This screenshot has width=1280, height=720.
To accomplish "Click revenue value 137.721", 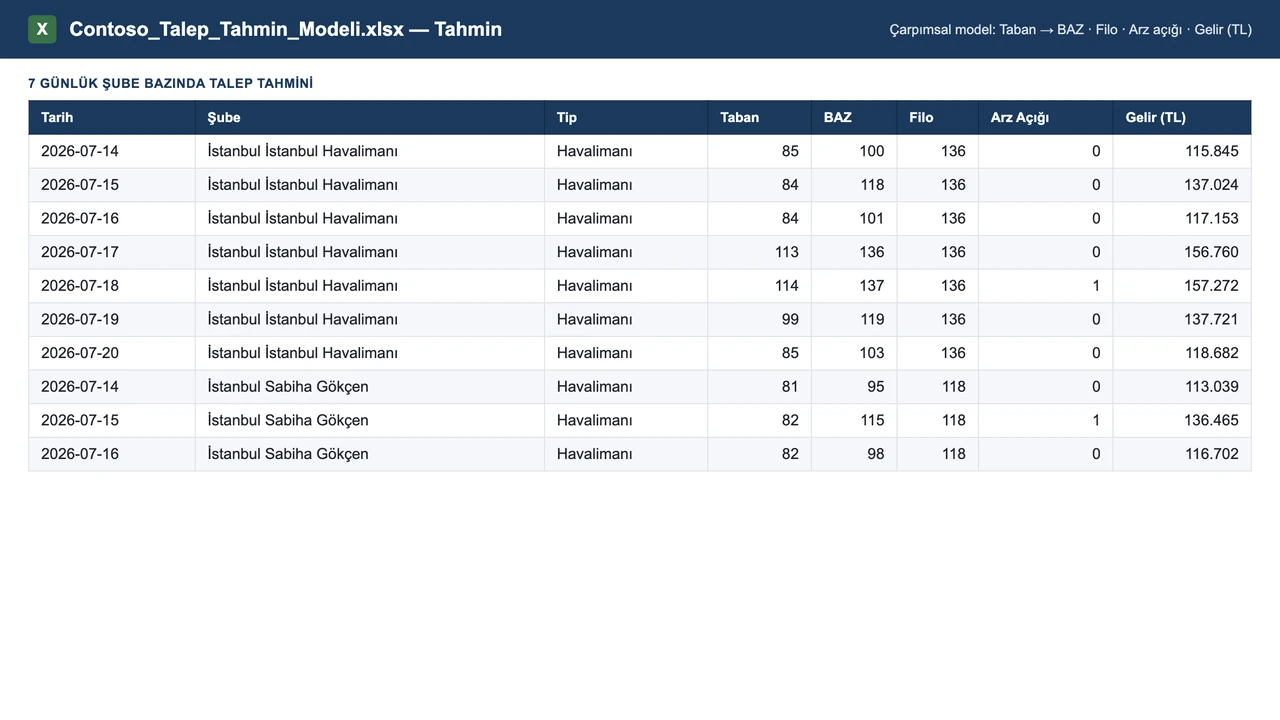I will coord(1212,319).
